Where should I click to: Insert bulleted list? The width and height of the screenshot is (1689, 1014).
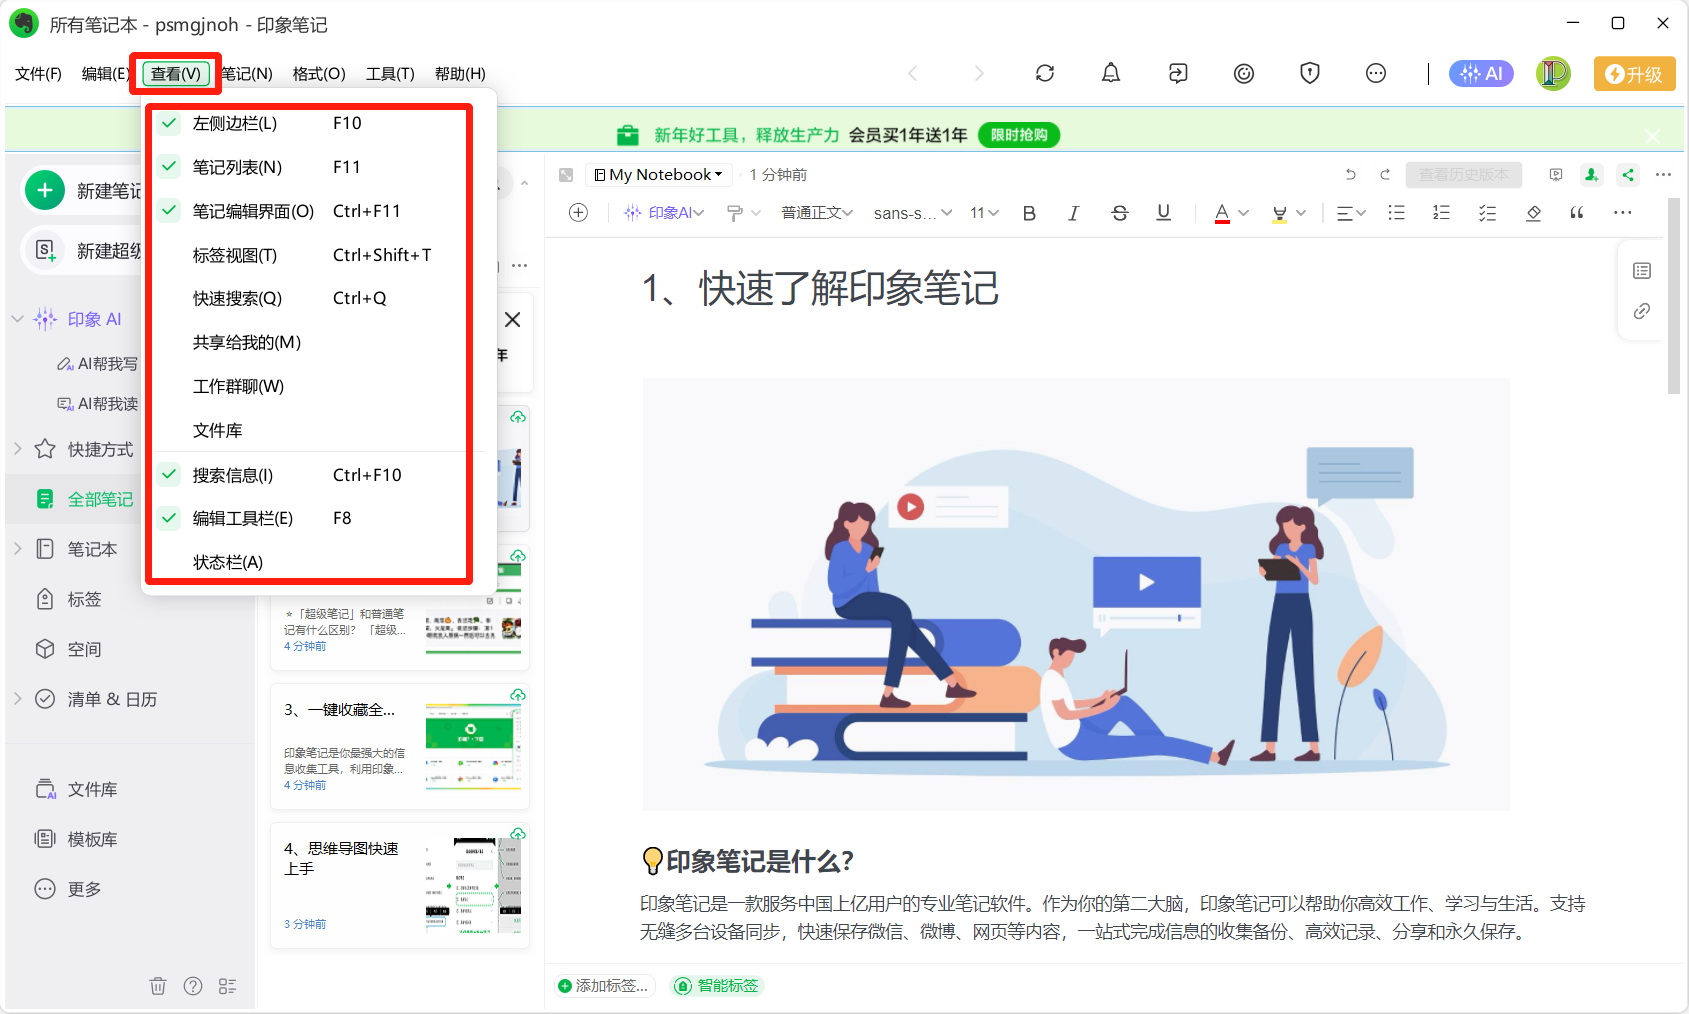click(1397, 213)
